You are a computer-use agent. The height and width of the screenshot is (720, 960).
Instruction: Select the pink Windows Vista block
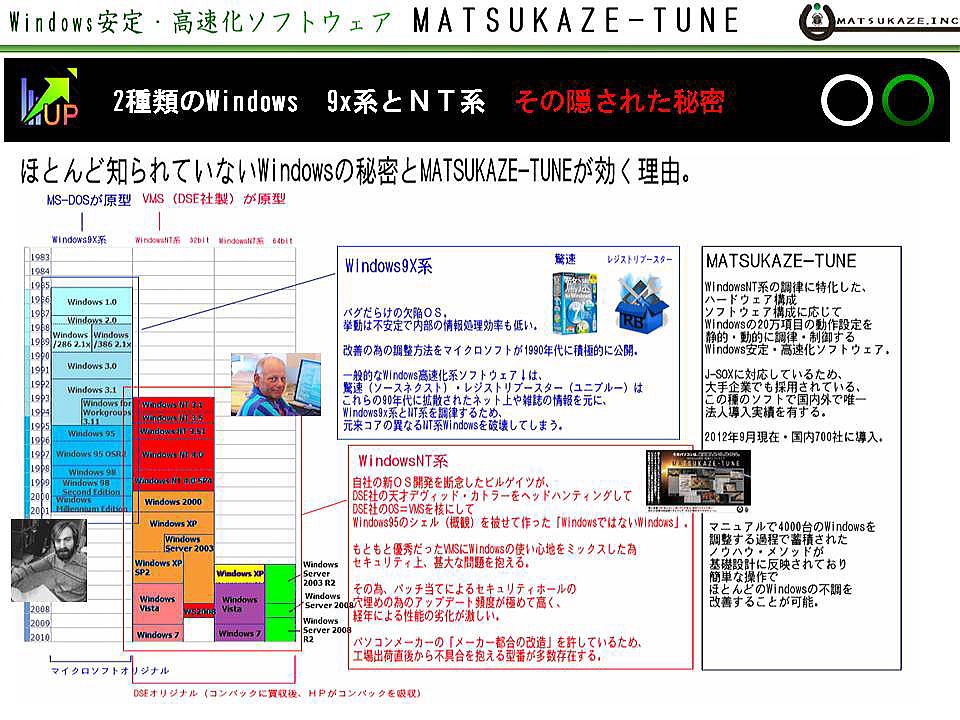coord(158,604)
